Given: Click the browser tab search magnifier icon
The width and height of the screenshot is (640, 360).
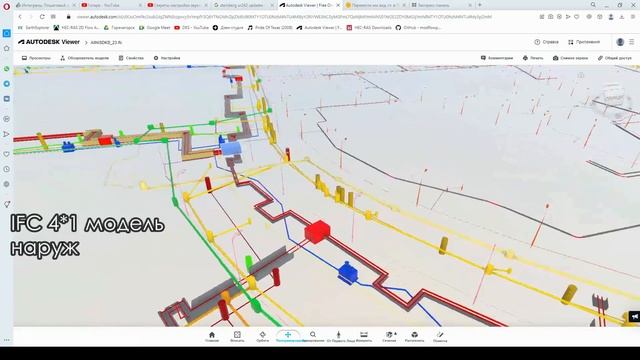Looking at the screenshot, I should (x=593, y=5).
